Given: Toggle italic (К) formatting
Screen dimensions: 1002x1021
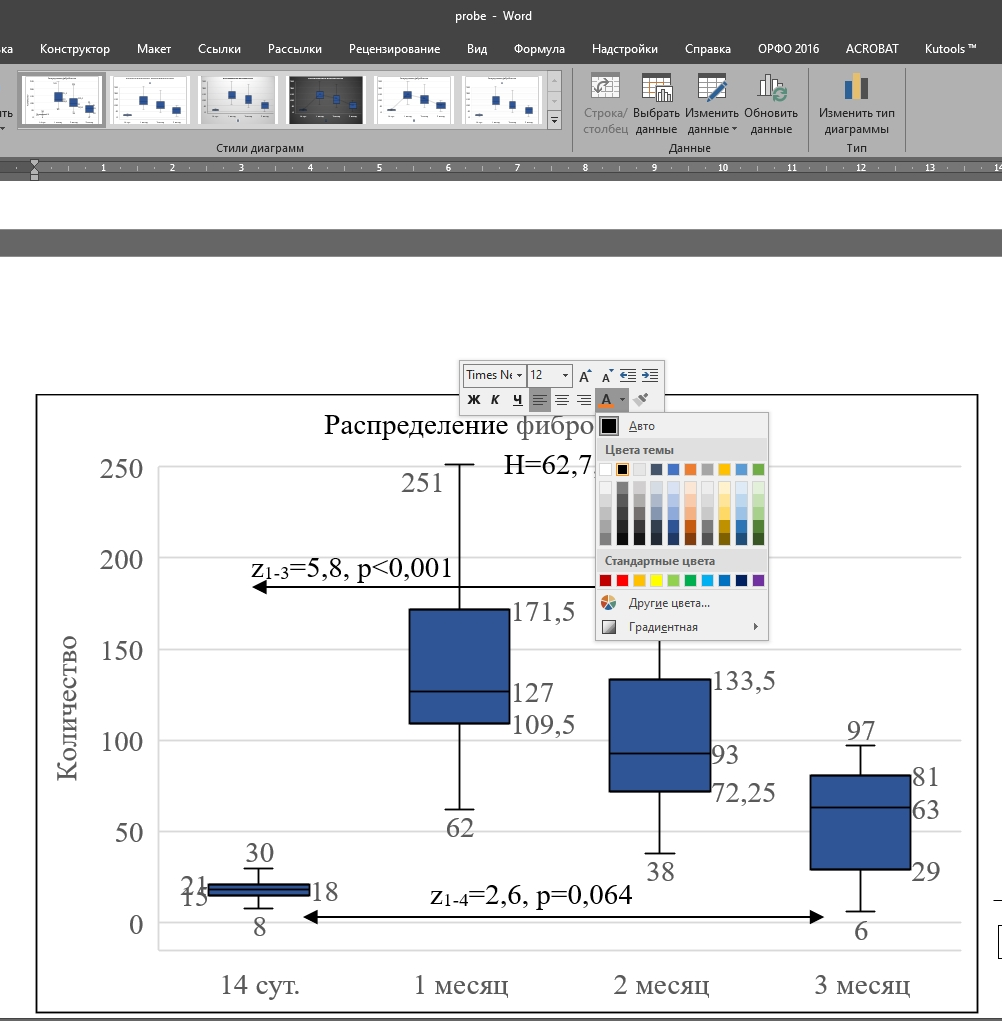Looking at the screenshot, I should tap(495, 400).
